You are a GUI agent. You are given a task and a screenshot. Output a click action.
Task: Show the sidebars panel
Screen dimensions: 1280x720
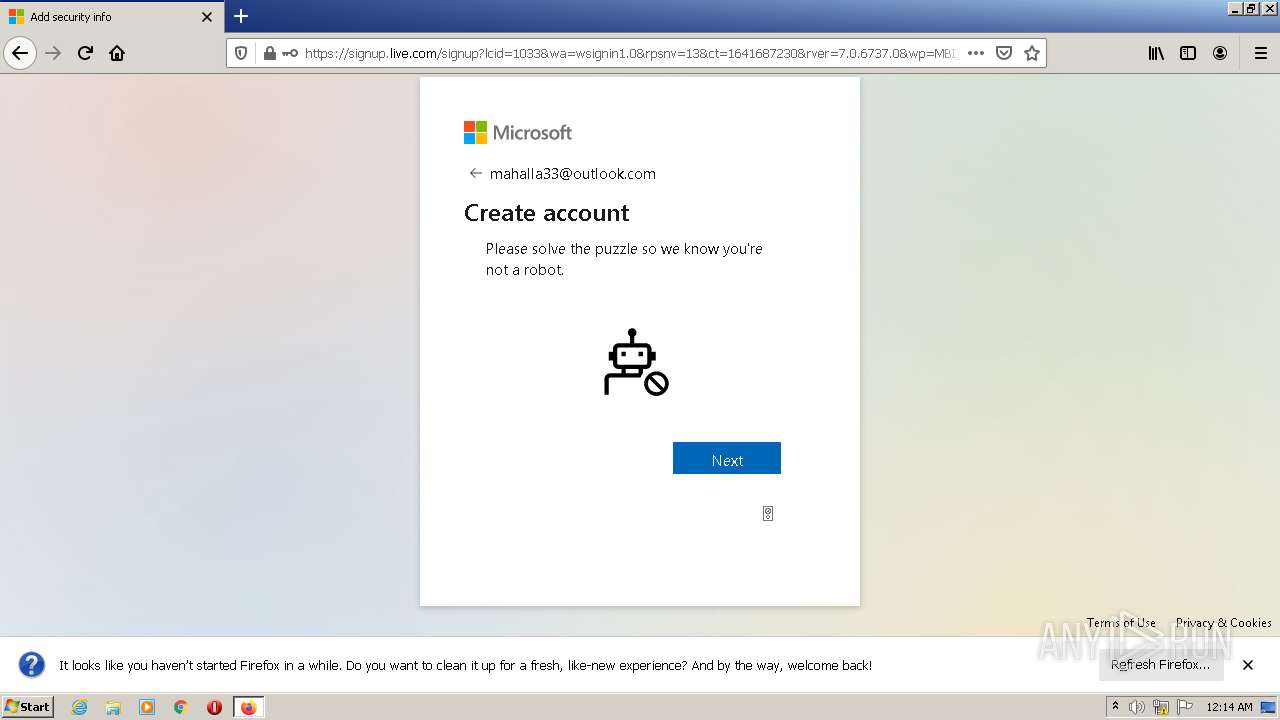(1188, 53)
